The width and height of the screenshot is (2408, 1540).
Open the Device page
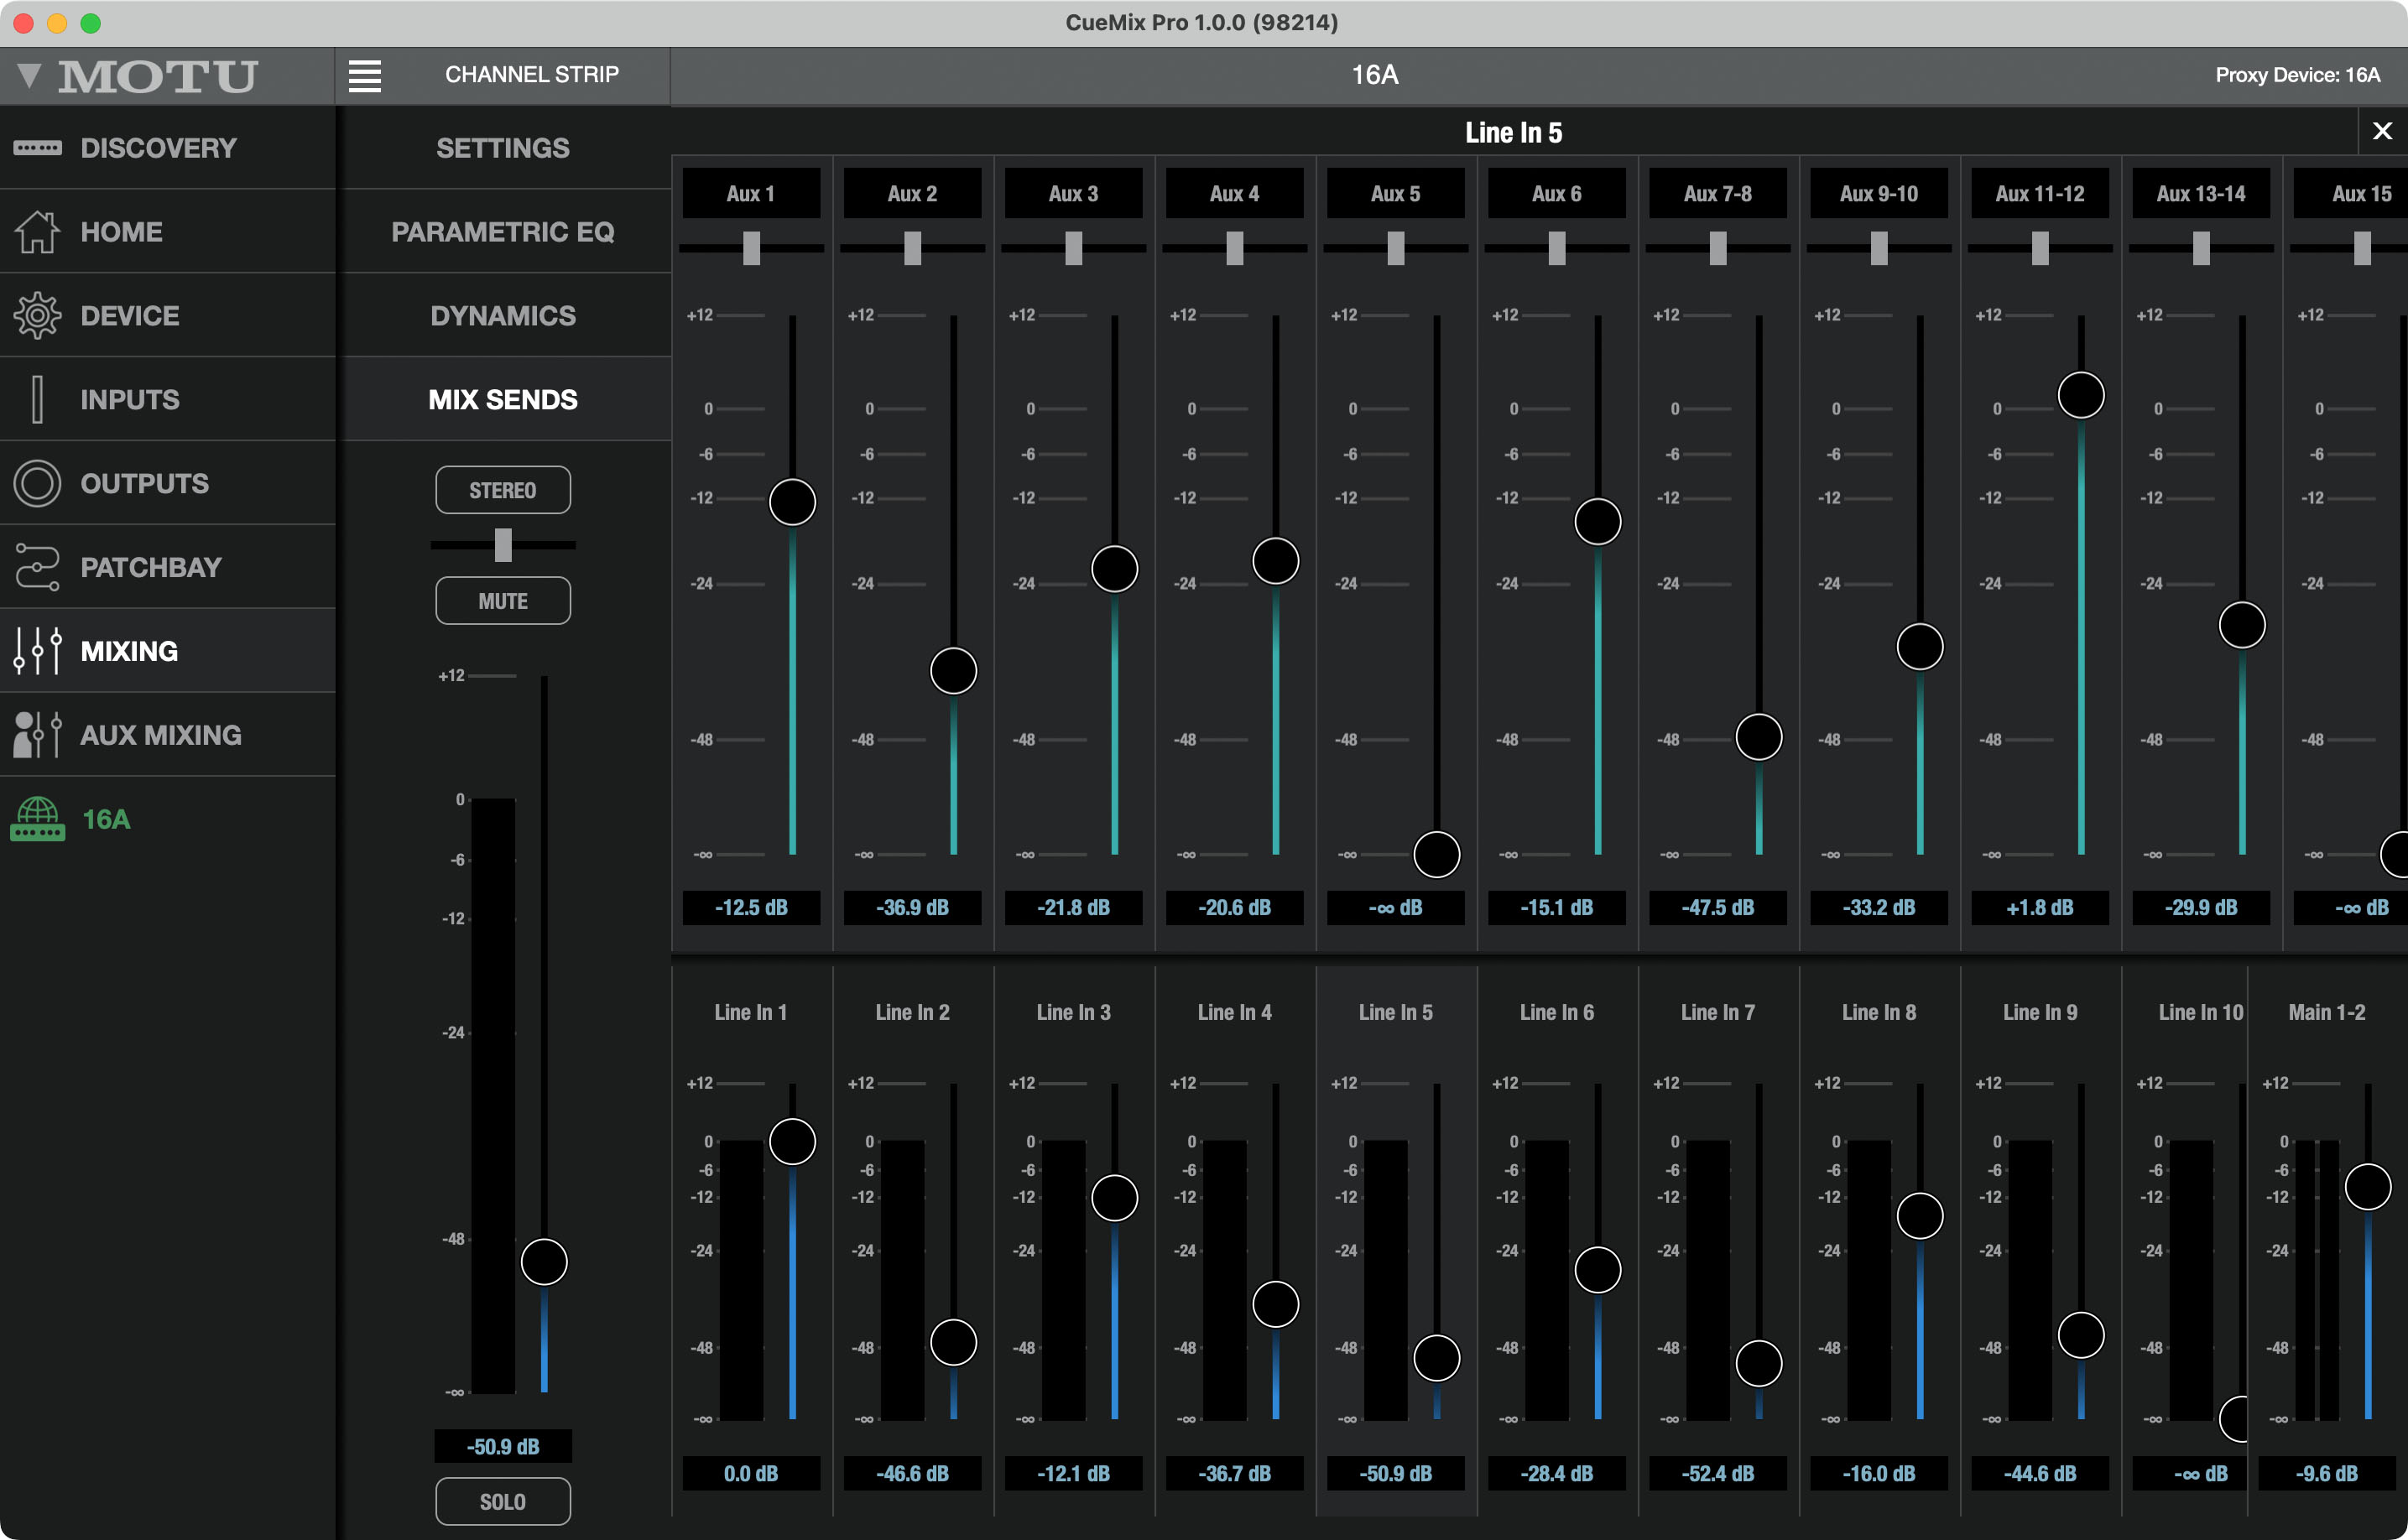point(167,316)
